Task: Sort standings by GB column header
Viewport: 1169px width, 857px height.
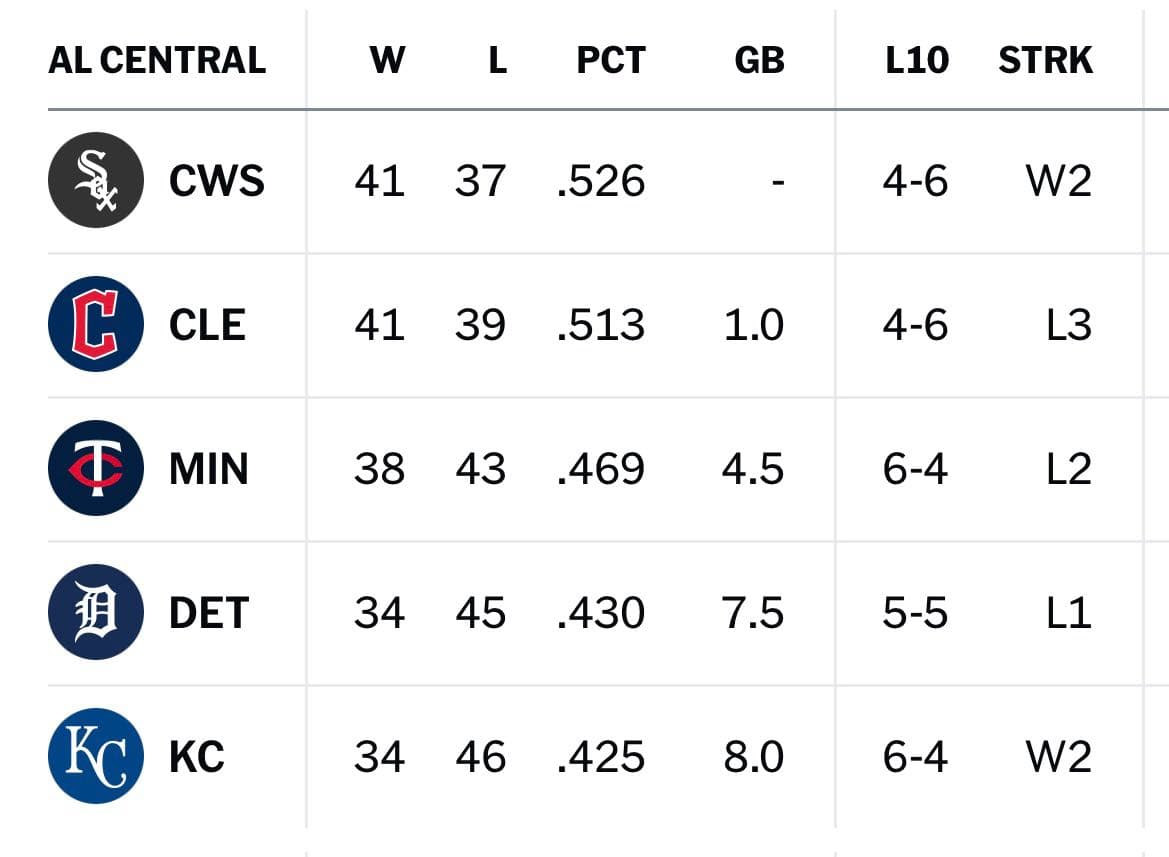Action: coord(760,60)
